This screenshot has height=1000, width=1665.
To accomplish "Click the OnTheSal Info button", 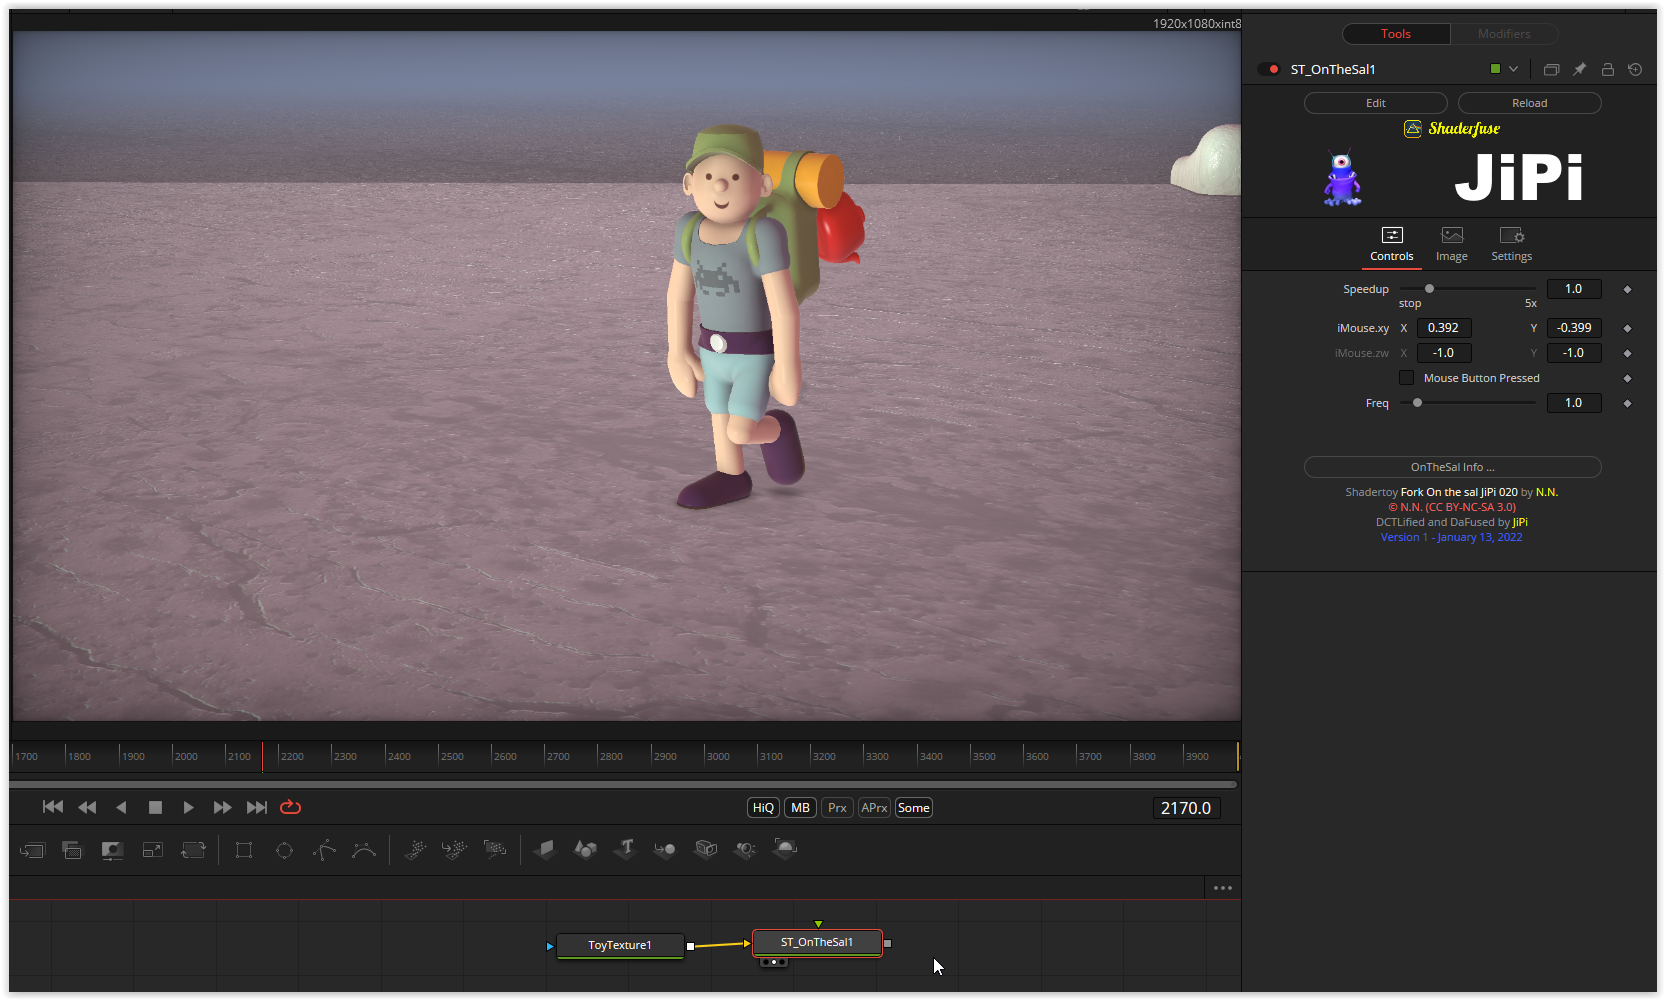I will pyautogui.click(x=1453, y=467).
